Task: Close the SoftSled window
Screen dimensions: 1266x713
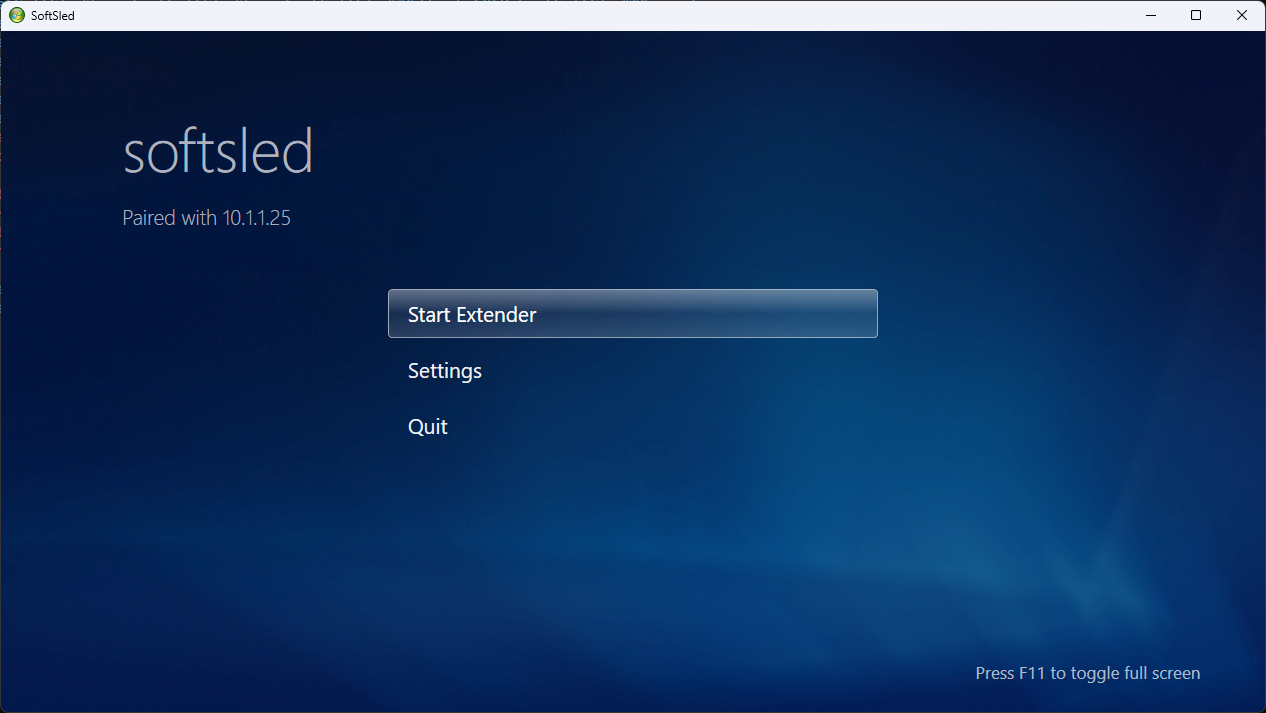Action: 1242,15
